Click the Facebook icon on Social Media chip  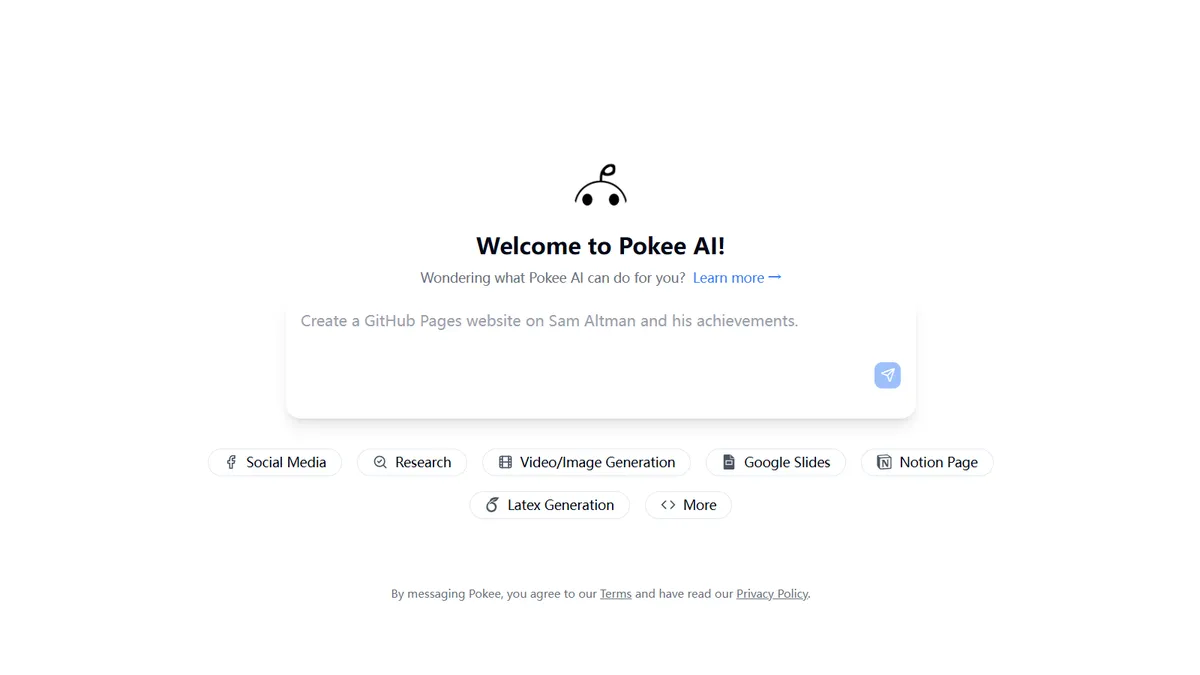click(231, 462)
